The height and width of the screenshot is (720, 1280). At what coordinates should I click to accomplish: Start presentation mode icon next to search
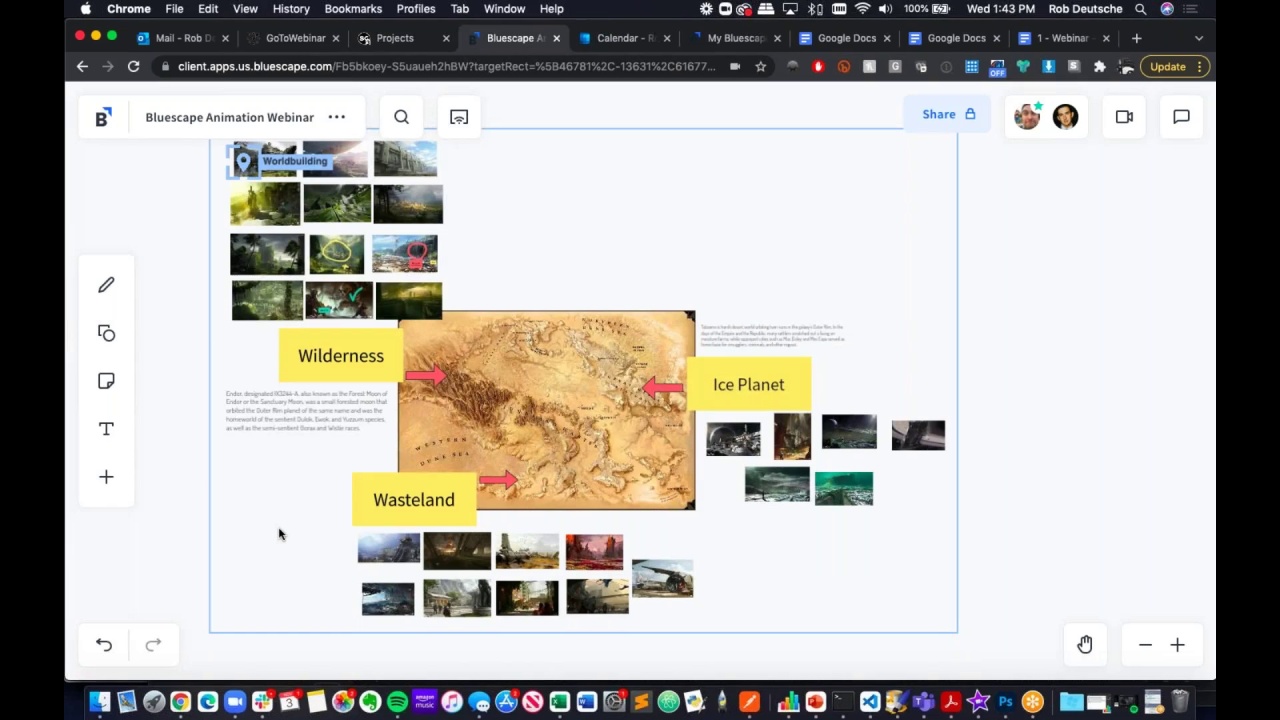459,117
